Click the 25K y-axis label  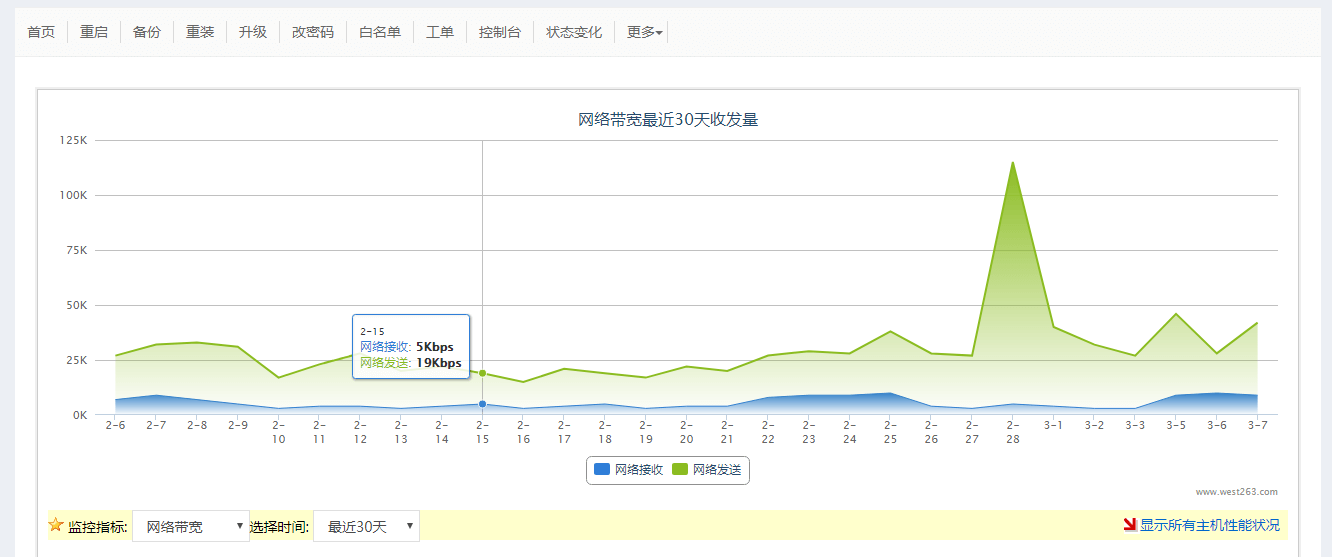[x=77, y=360]
